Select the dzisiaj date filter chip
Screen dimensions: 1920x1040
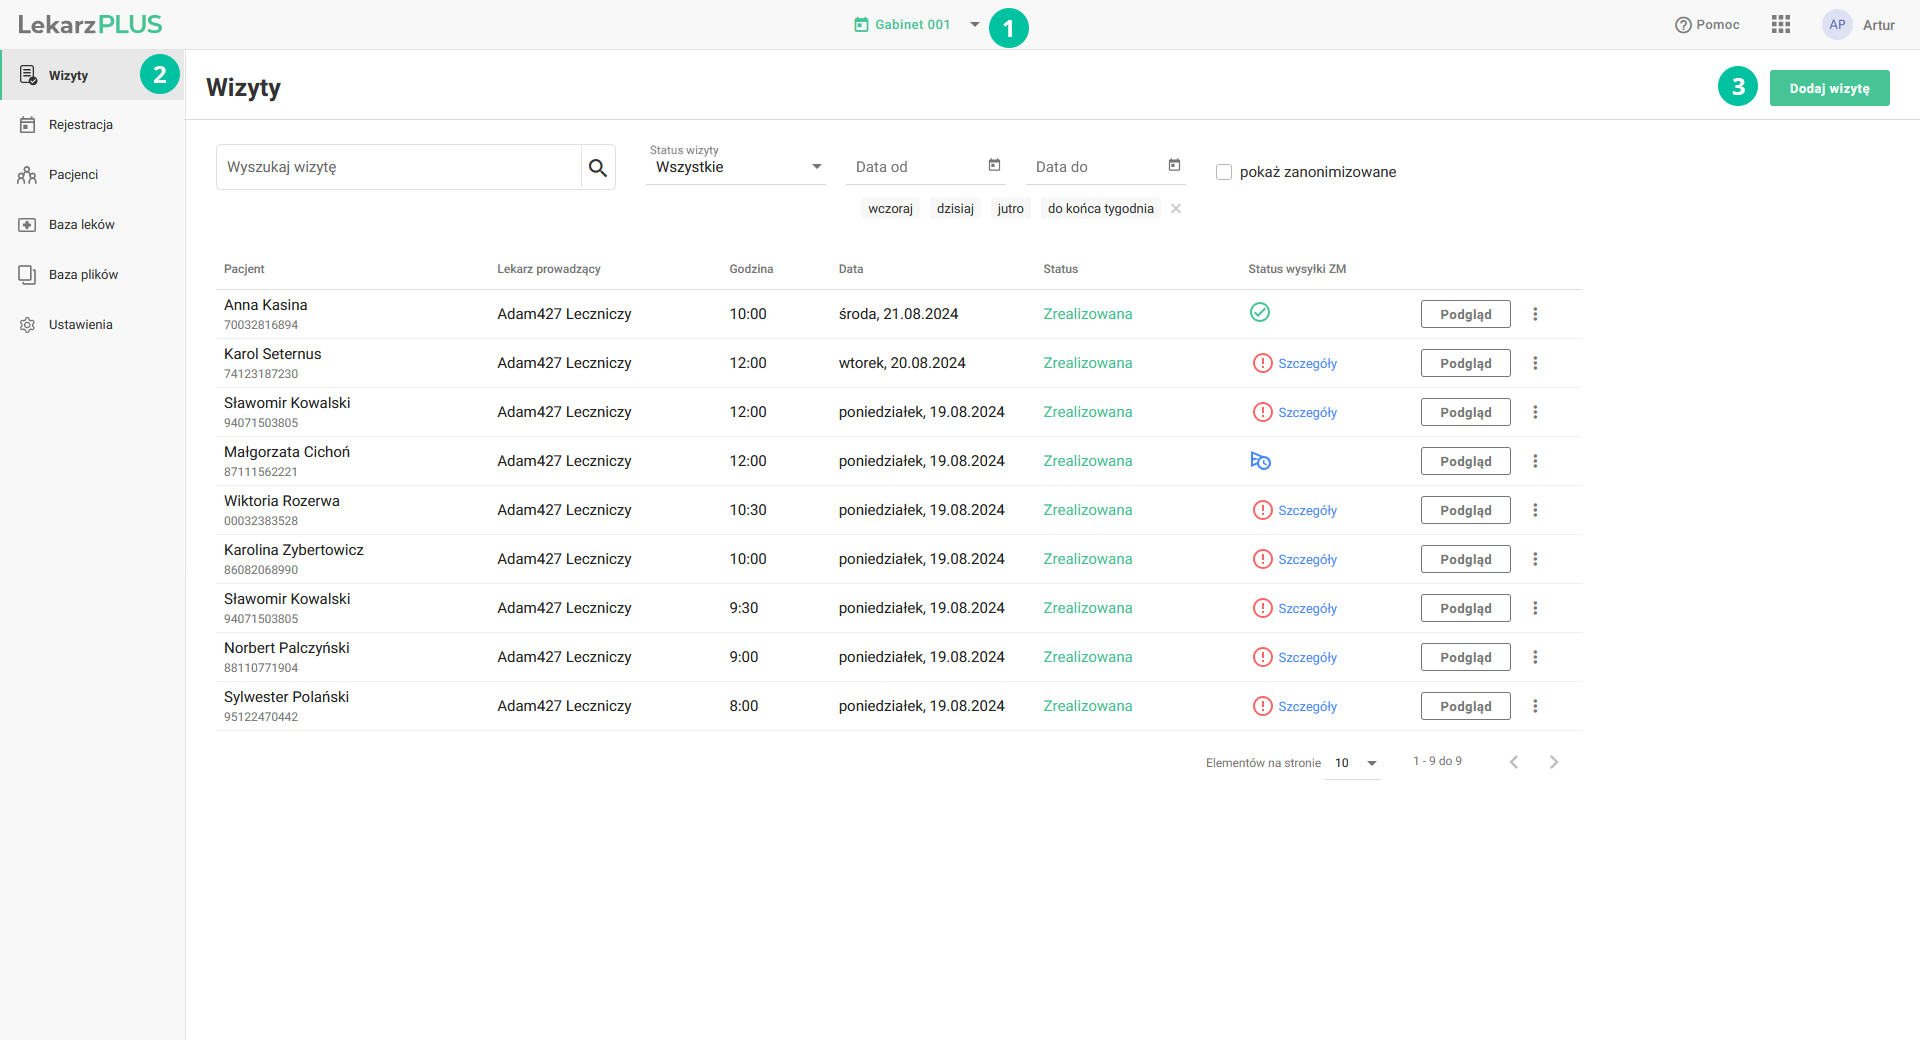[954, 209]
